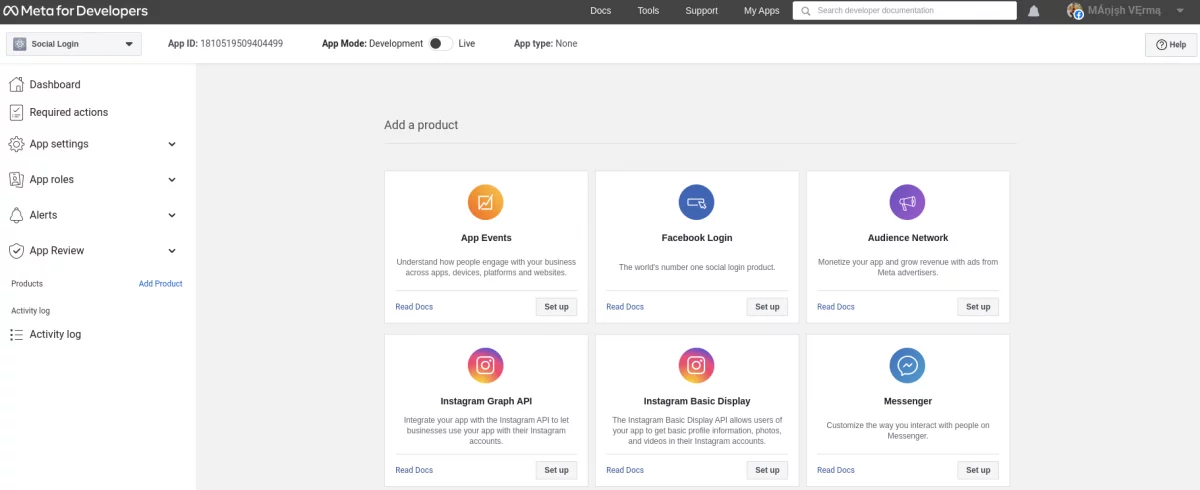Viewport: 1200px width, 490px height.
Task: Expand the Alerts section chevron
Action: (172, 215)
